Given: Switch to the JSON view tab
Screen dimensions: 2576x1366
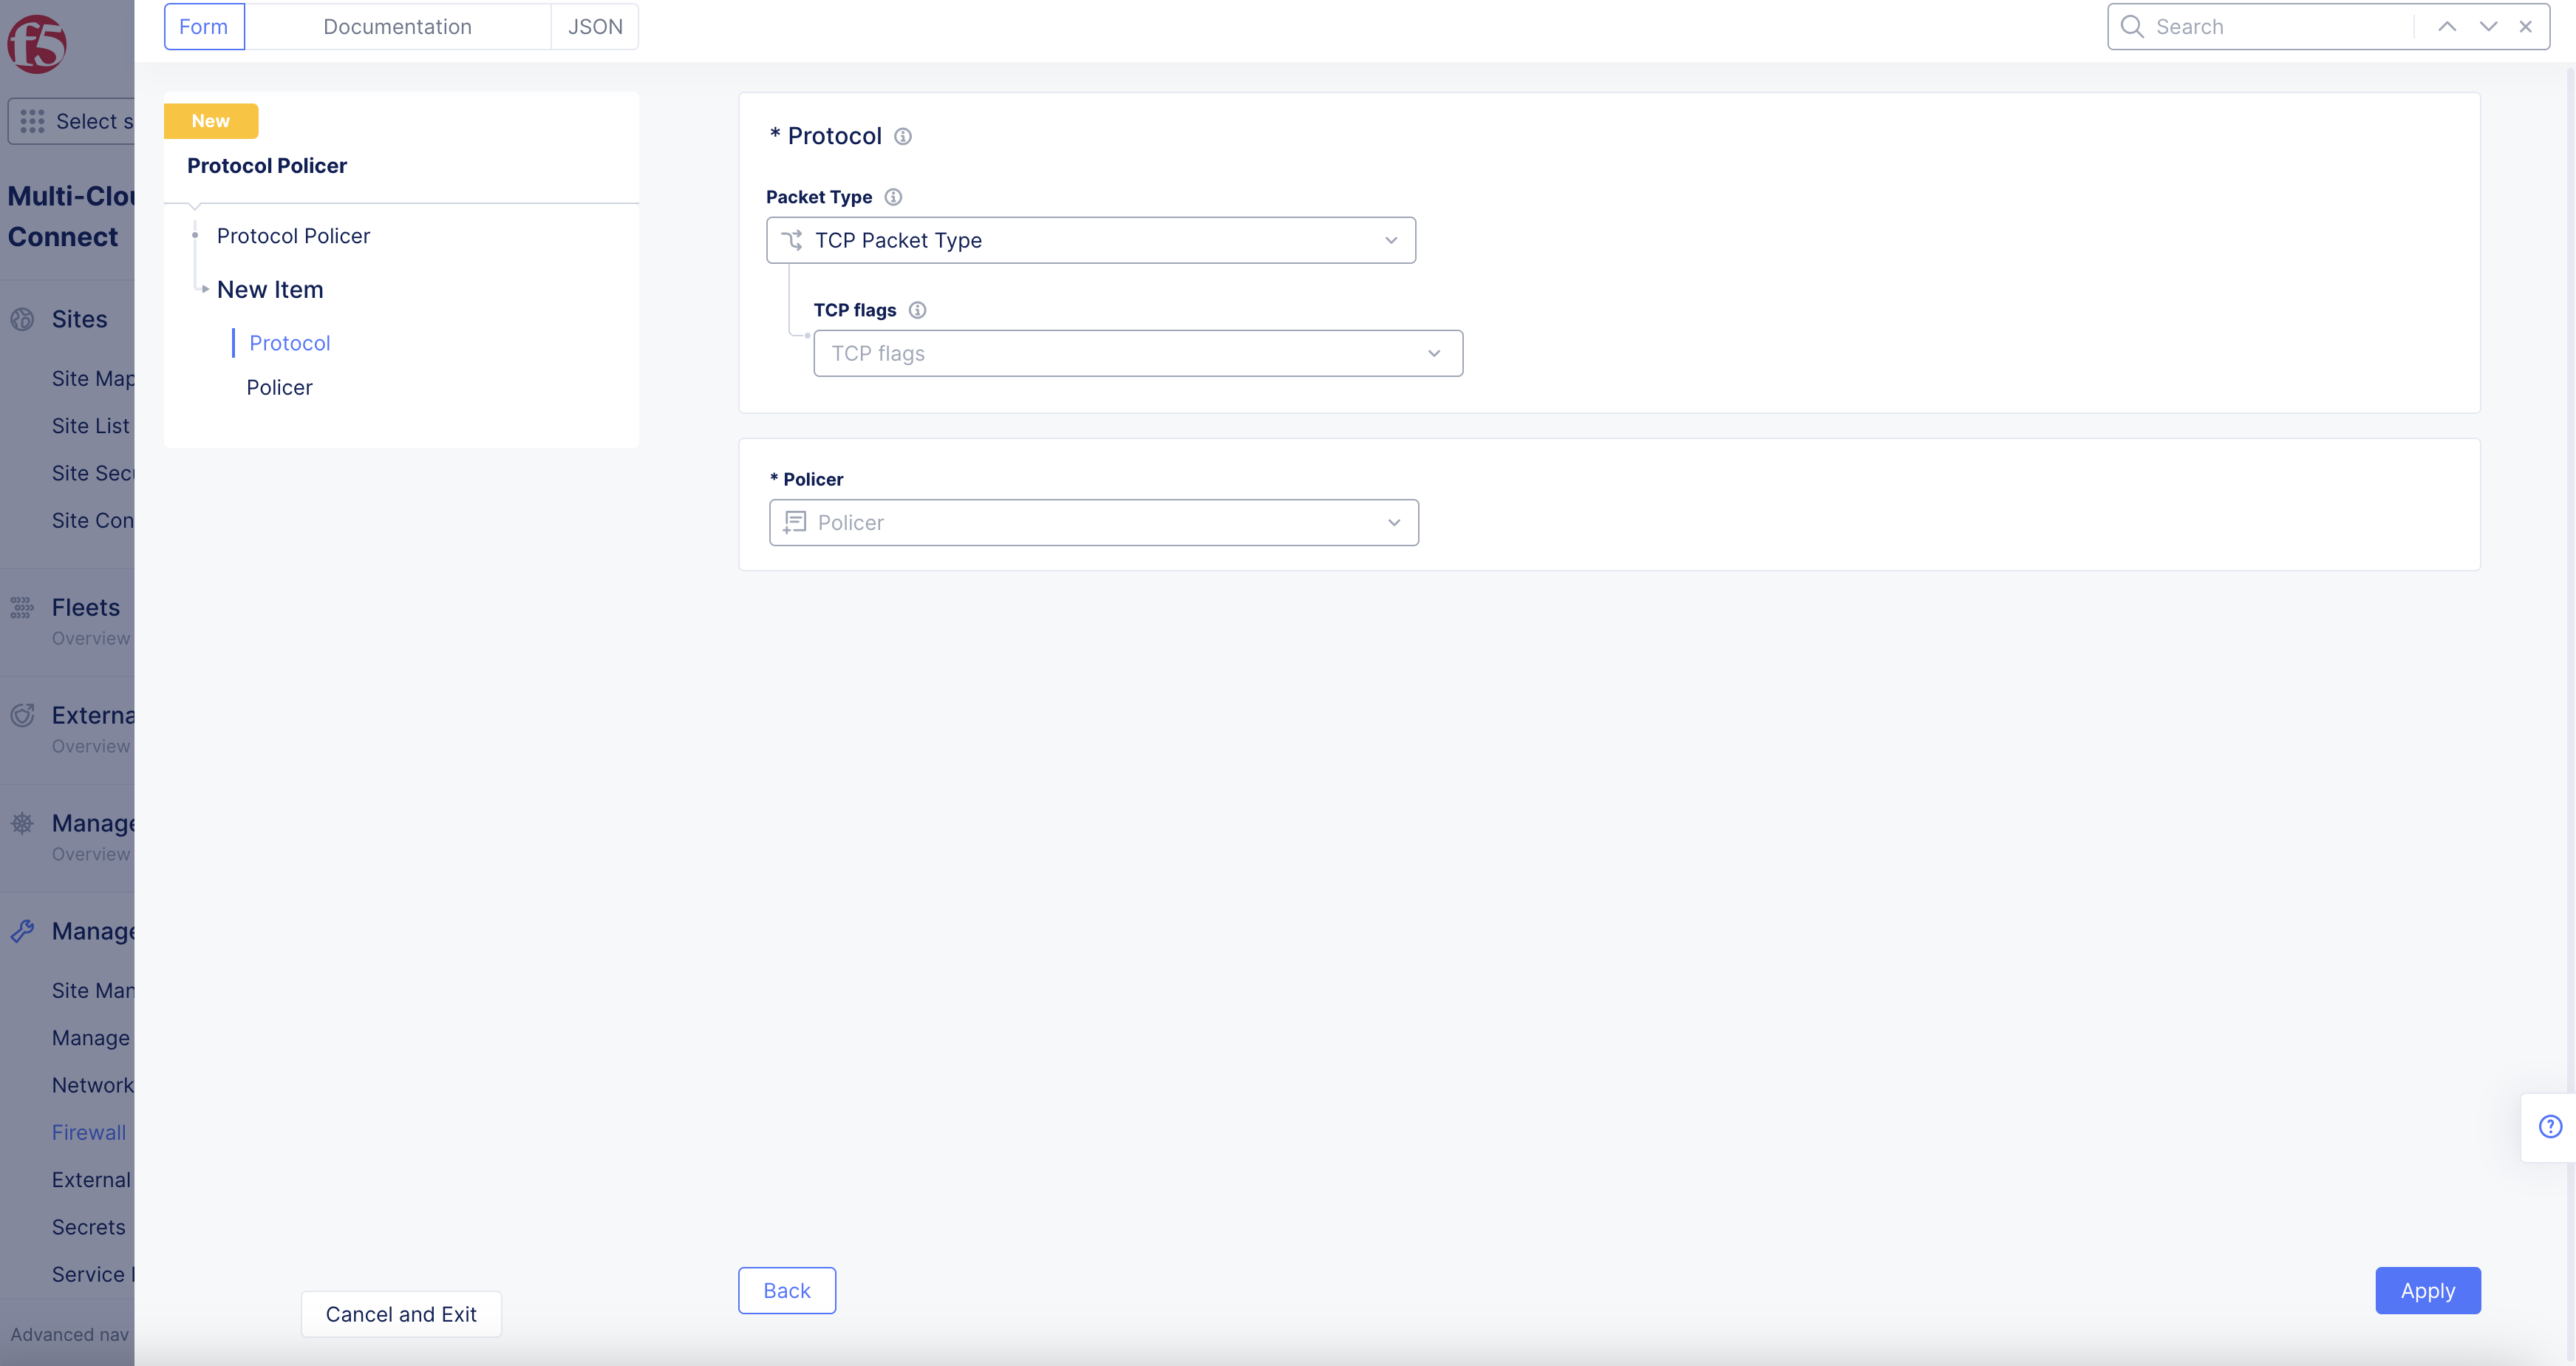Looking at the screenshot, I should pyautogui.click(x=595, y=26).
